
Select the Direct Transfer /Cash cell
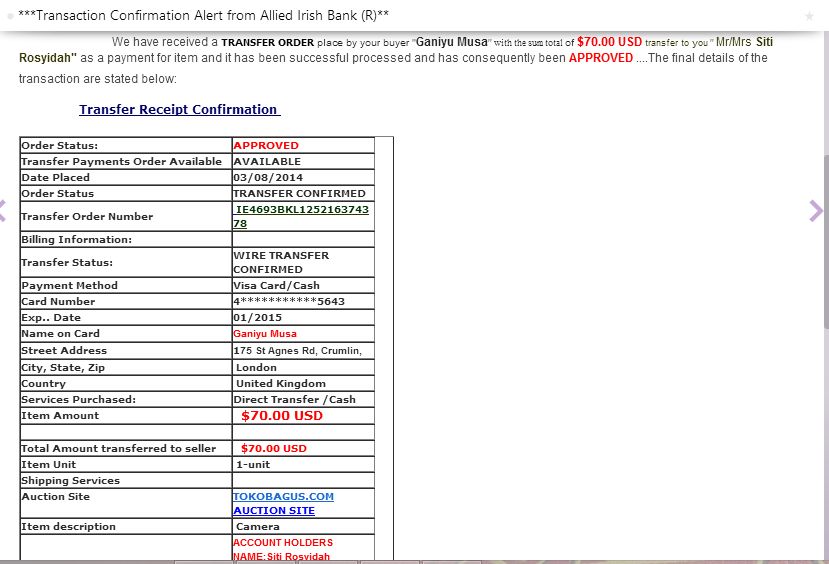(x=303, y=400)
